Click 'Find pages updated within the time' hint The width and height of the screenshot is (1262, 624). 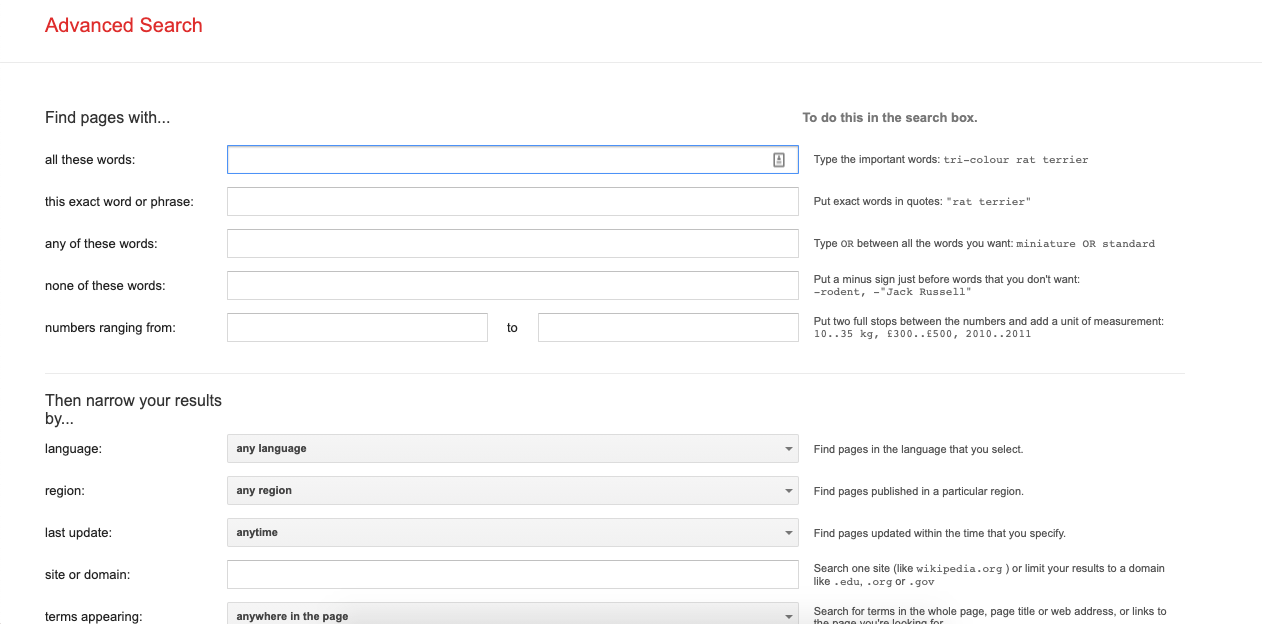[x=940, y=534]
